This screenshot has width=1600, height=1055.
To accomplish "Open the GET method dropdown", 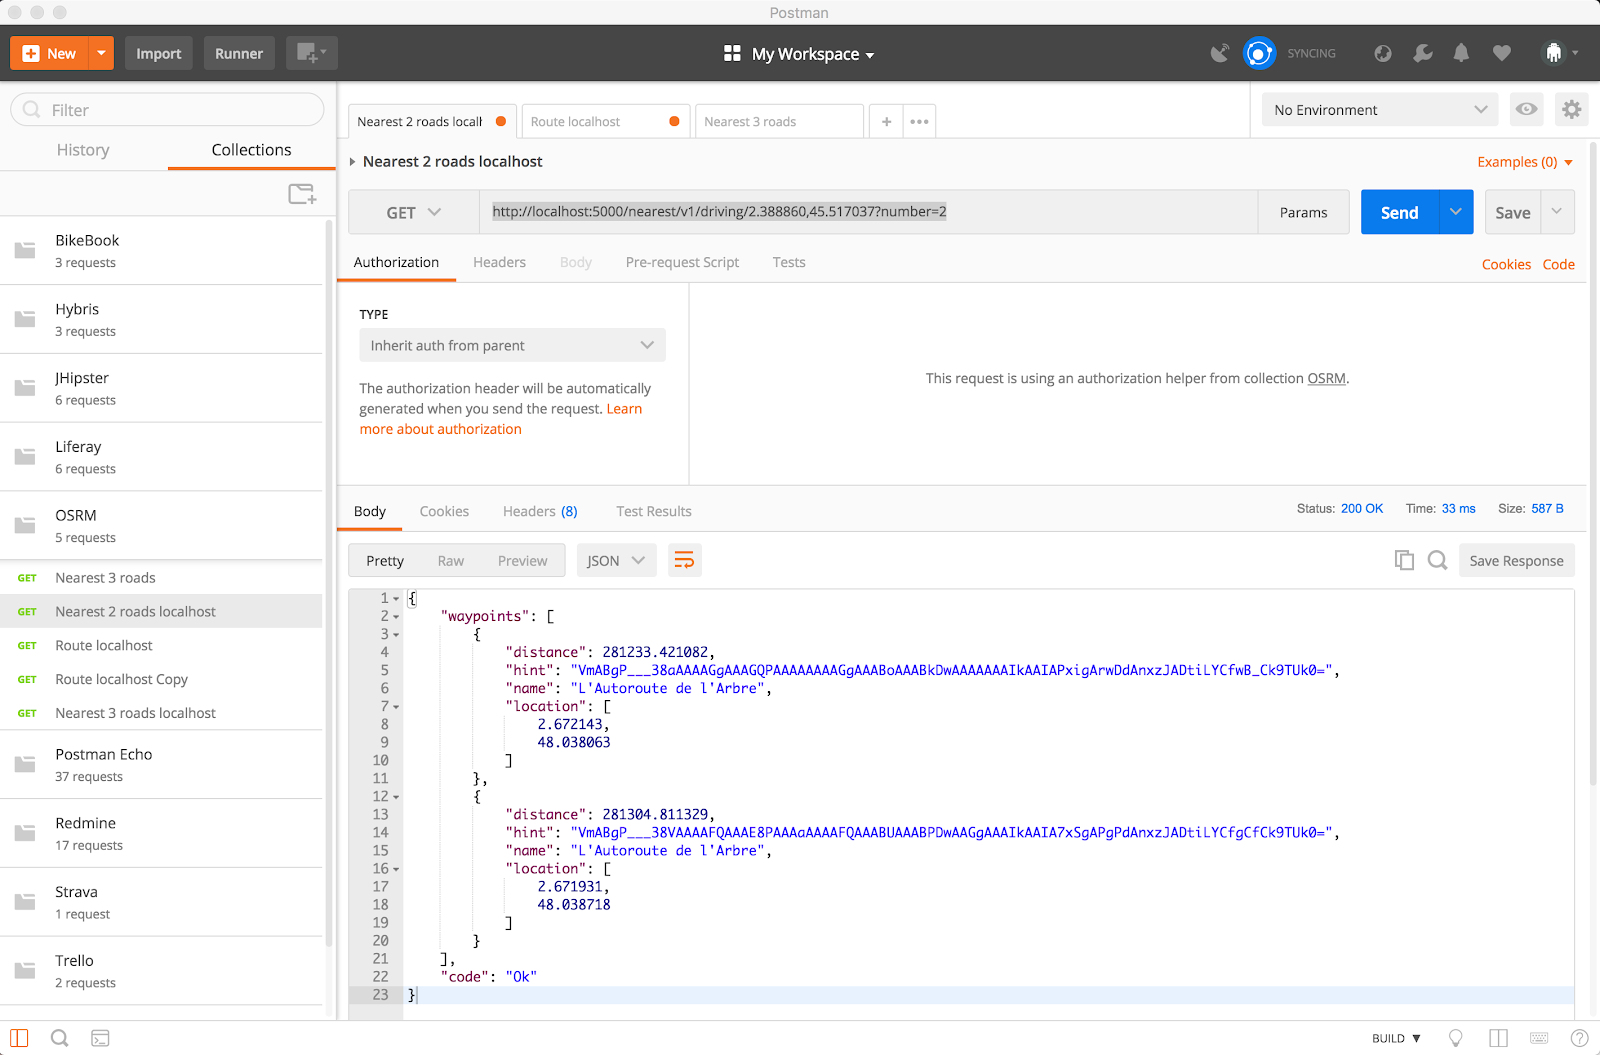I will point(413,213).
